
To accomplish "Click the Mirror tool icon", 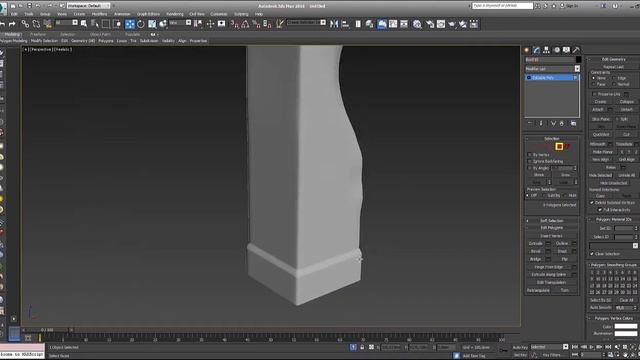I will 334,24.
